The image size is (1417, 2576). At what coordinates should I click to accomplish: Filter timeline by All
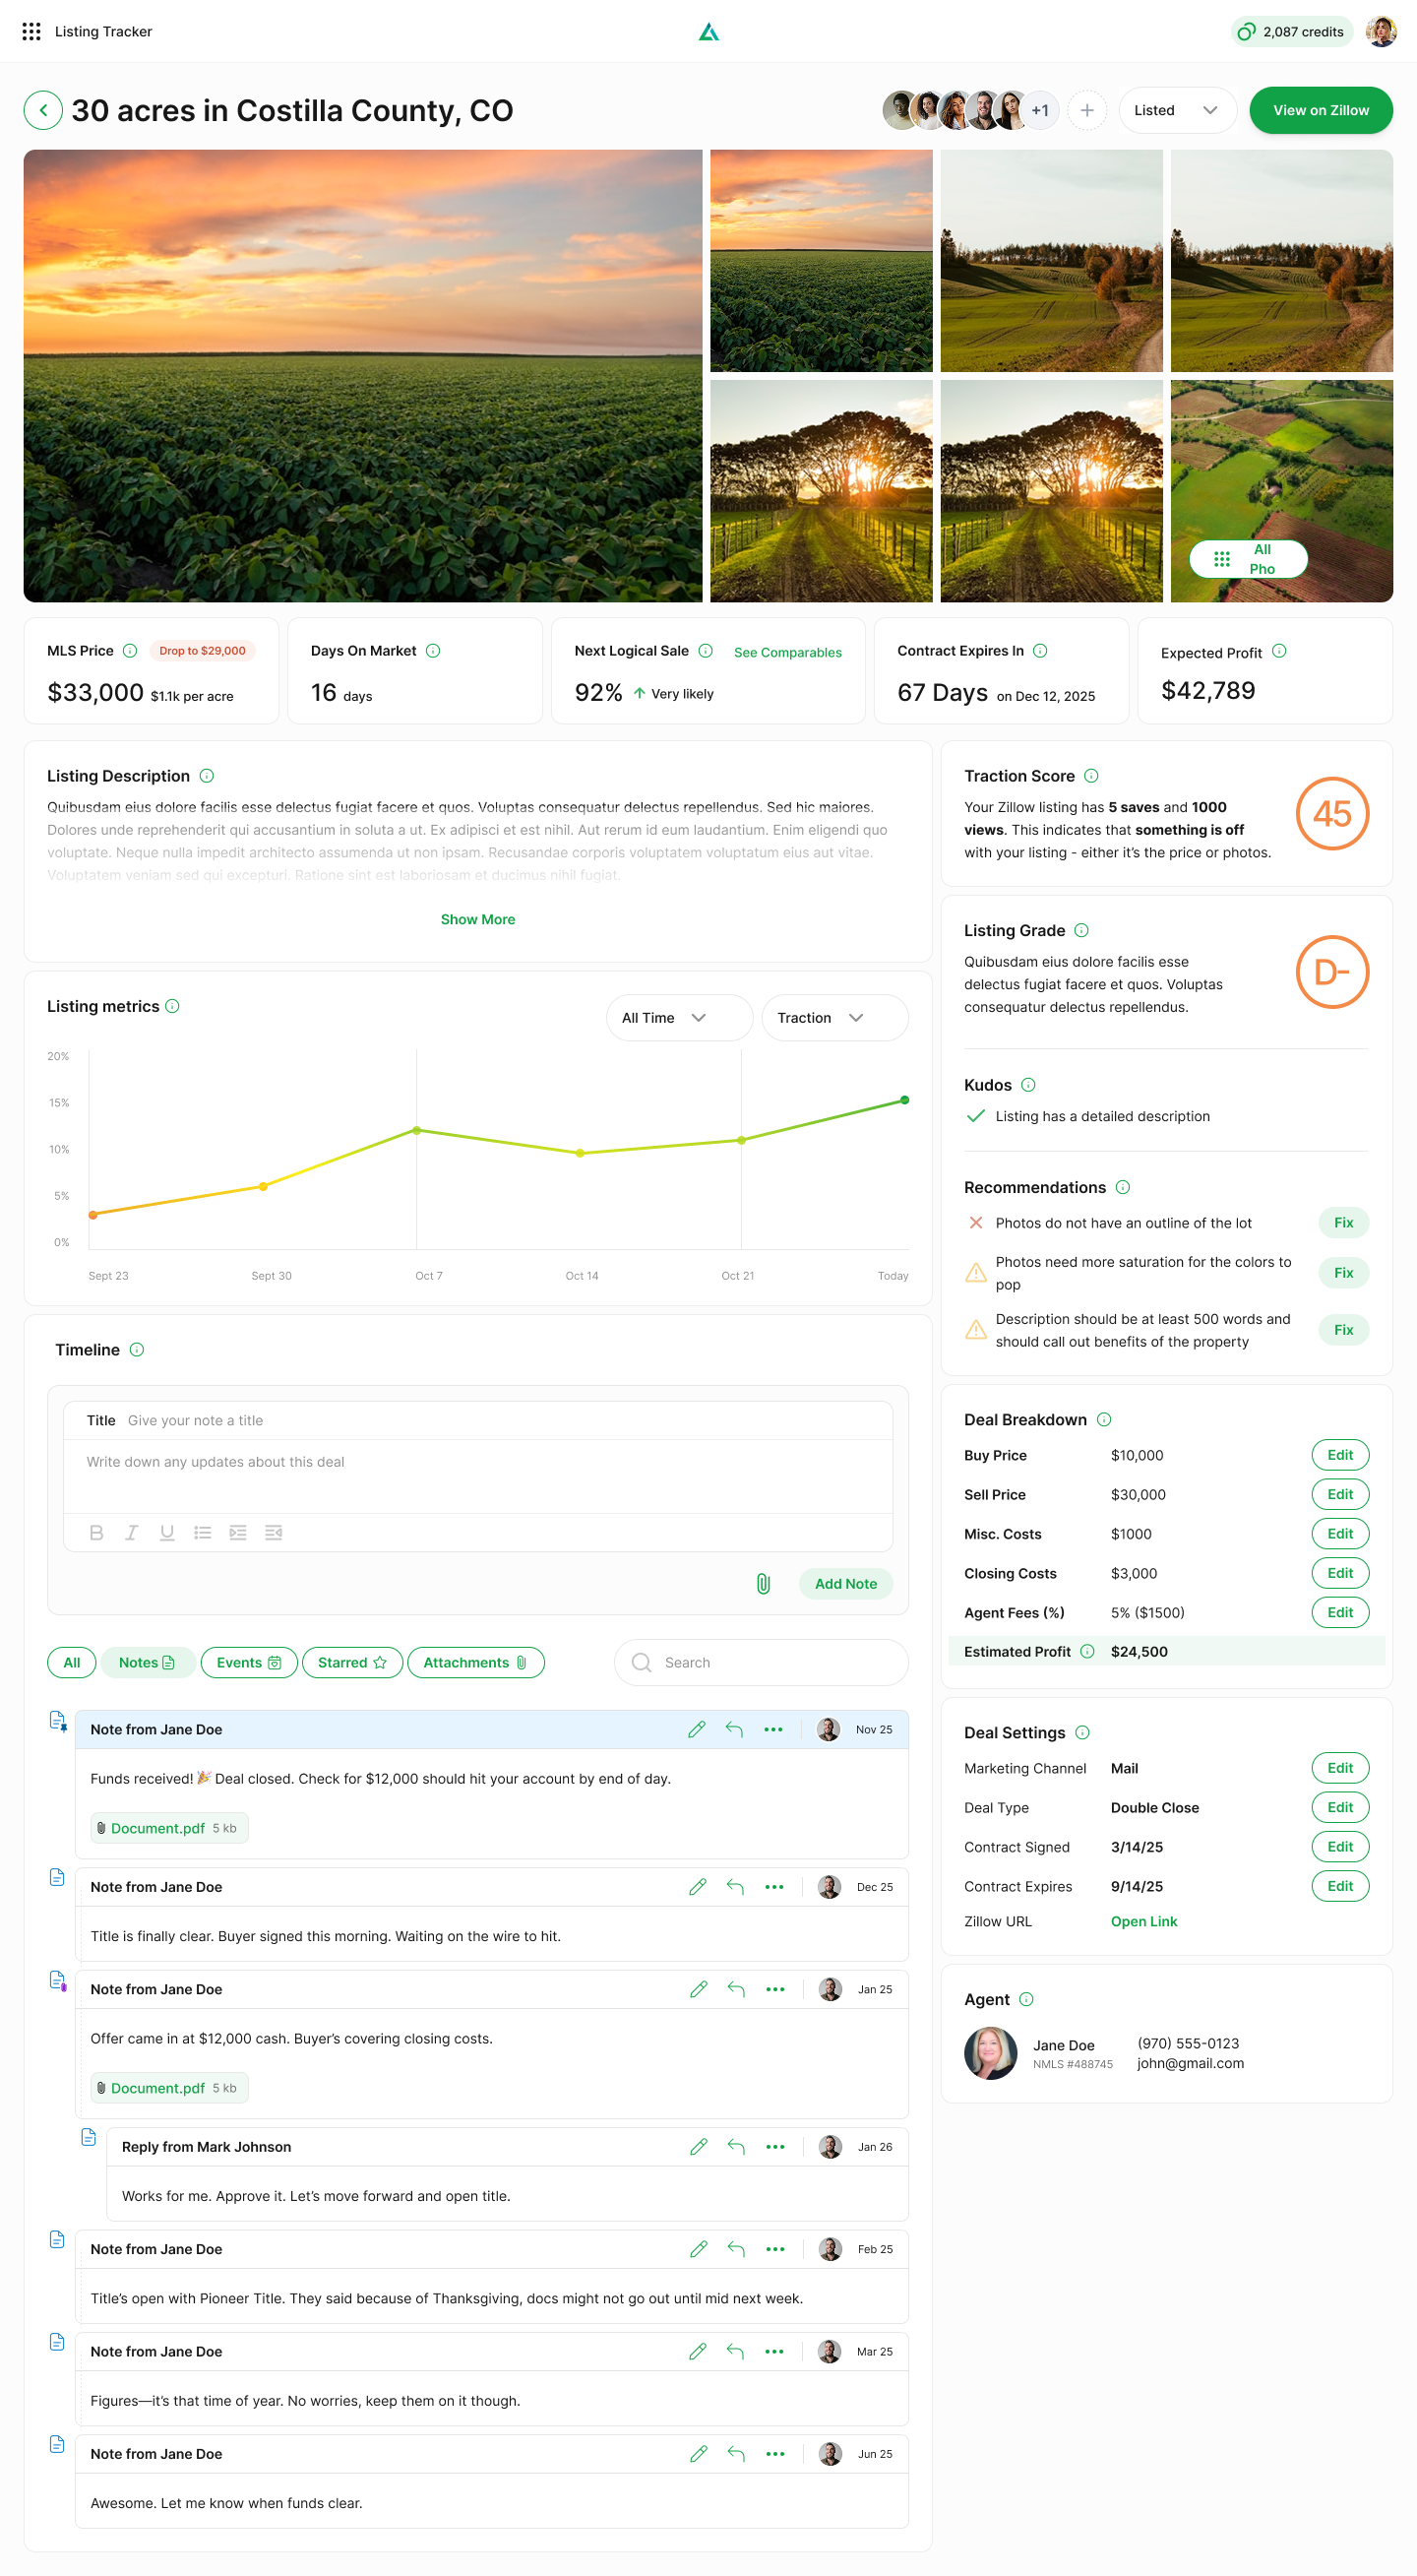point(72,1663)
